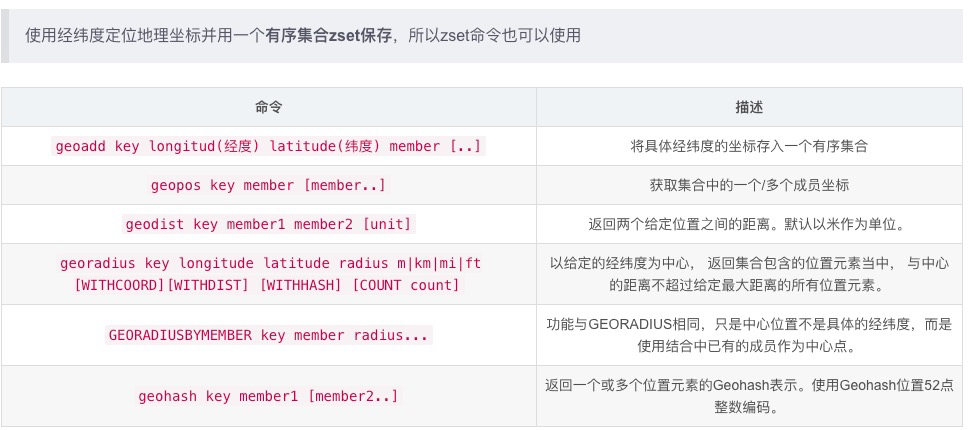This screenshot has width=971, height=430.
Task: Click description 获取集合中的一个/多个成员坐标
Action: [x=749, y=185]
